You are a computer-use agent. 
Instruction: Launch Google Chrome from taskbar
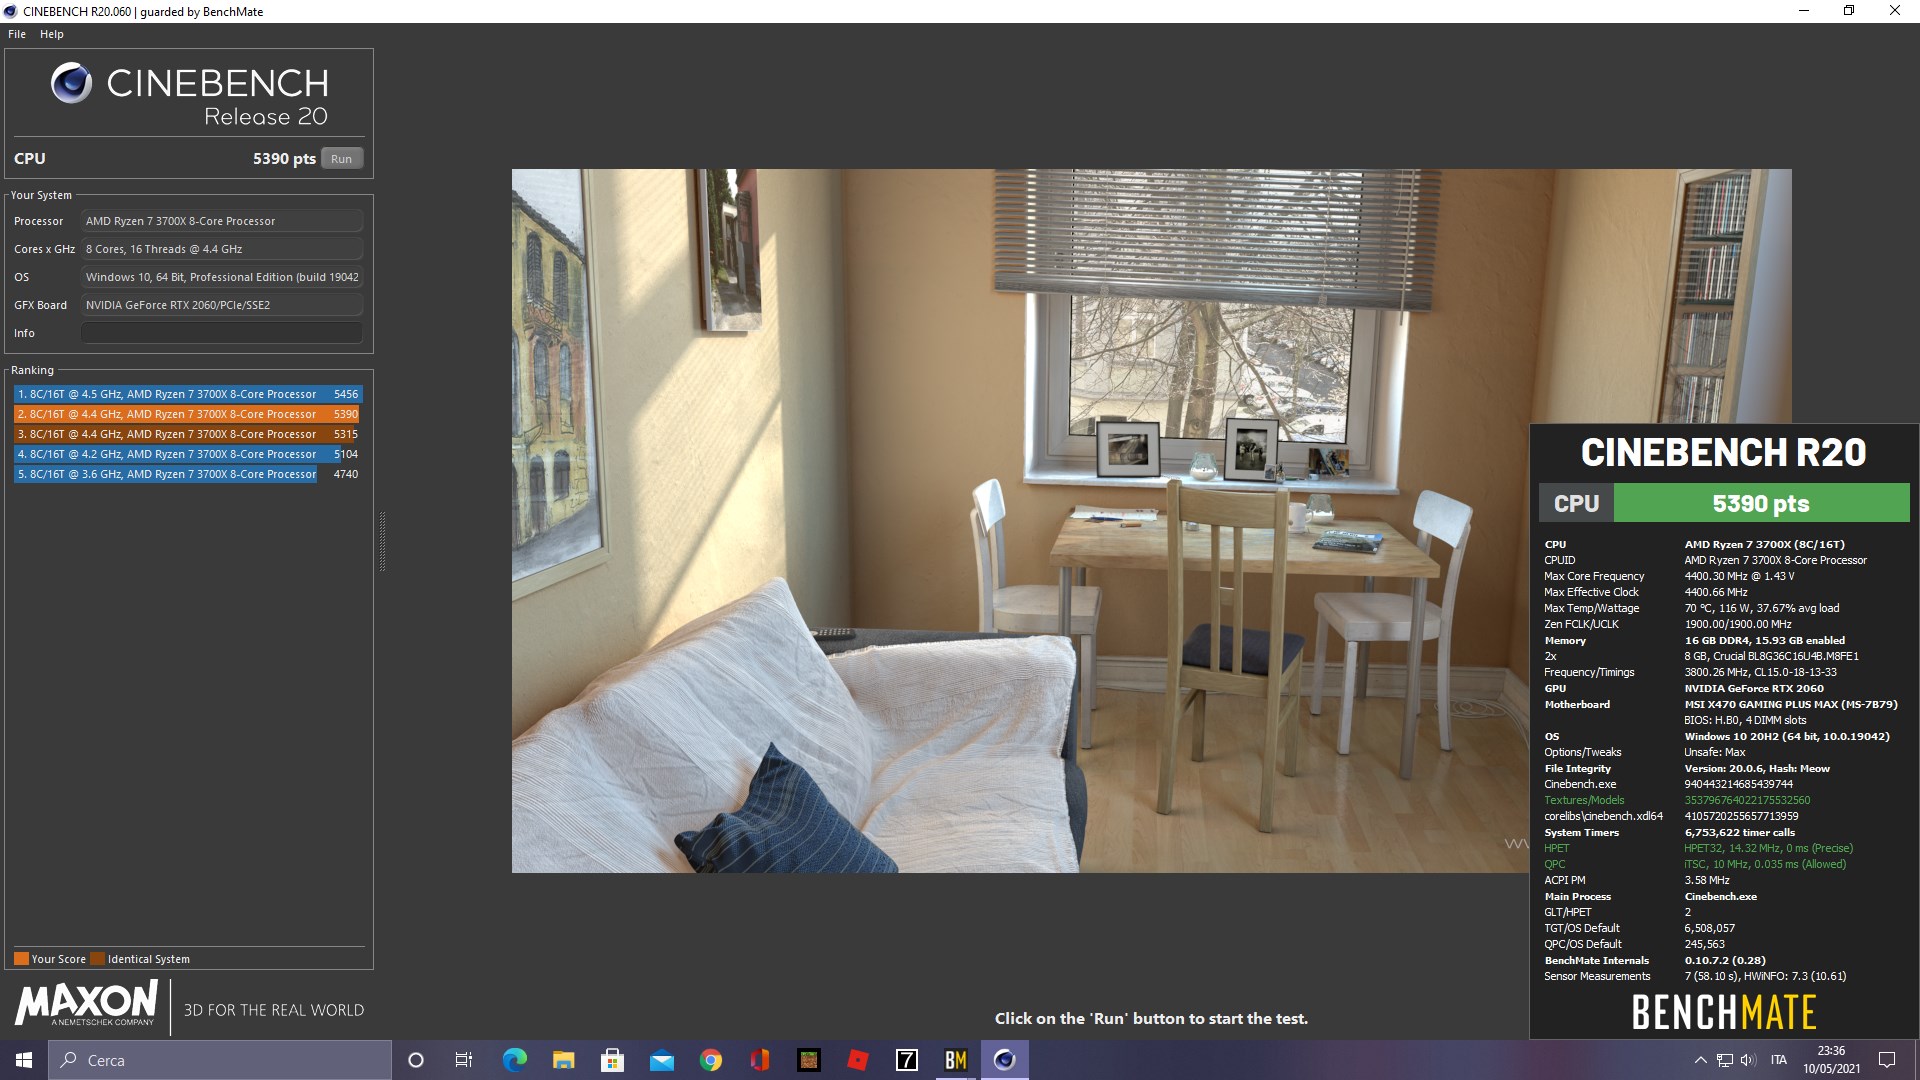pos(710,1060)
